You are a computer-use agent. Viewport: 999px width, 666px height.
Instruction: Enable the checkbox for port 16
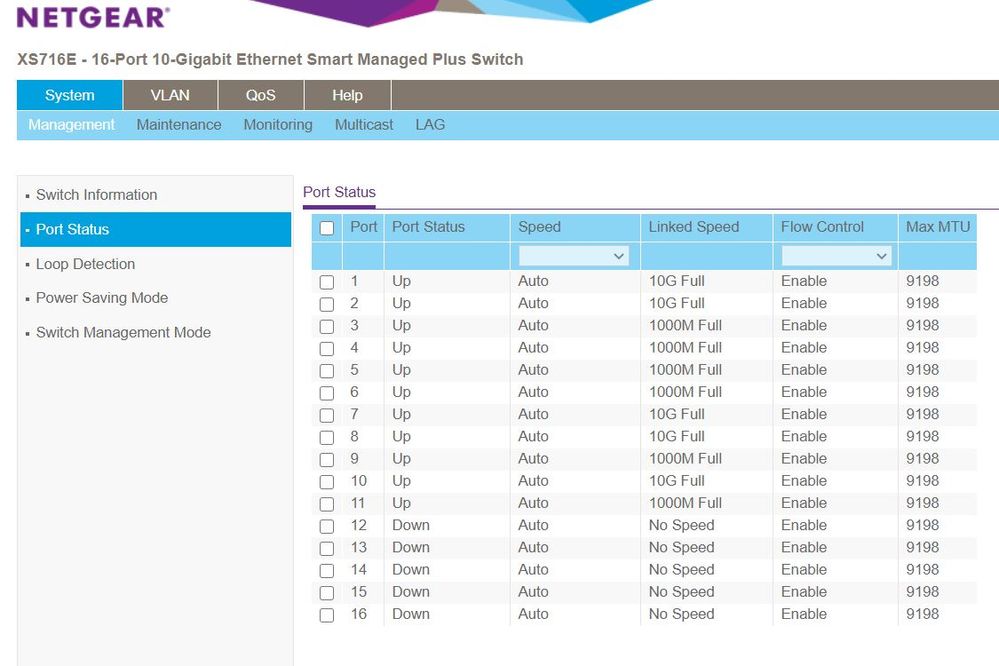click(x=326, y=615)
